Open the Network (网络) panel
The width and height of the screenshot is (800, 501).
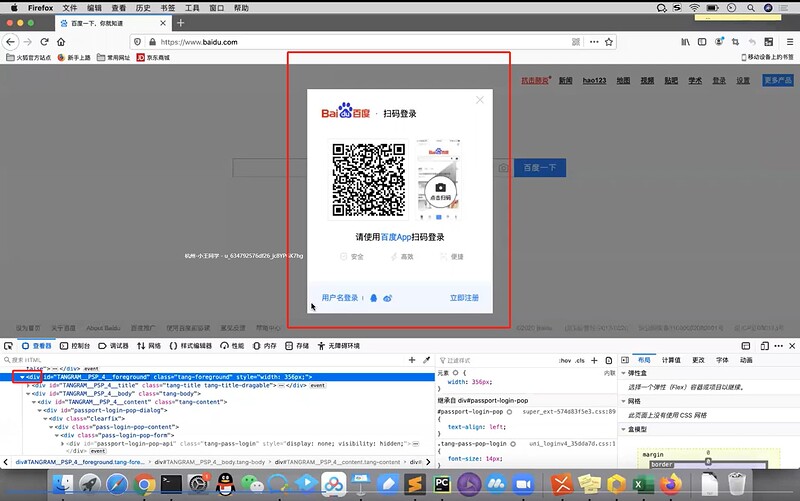[x=149, y=346]
